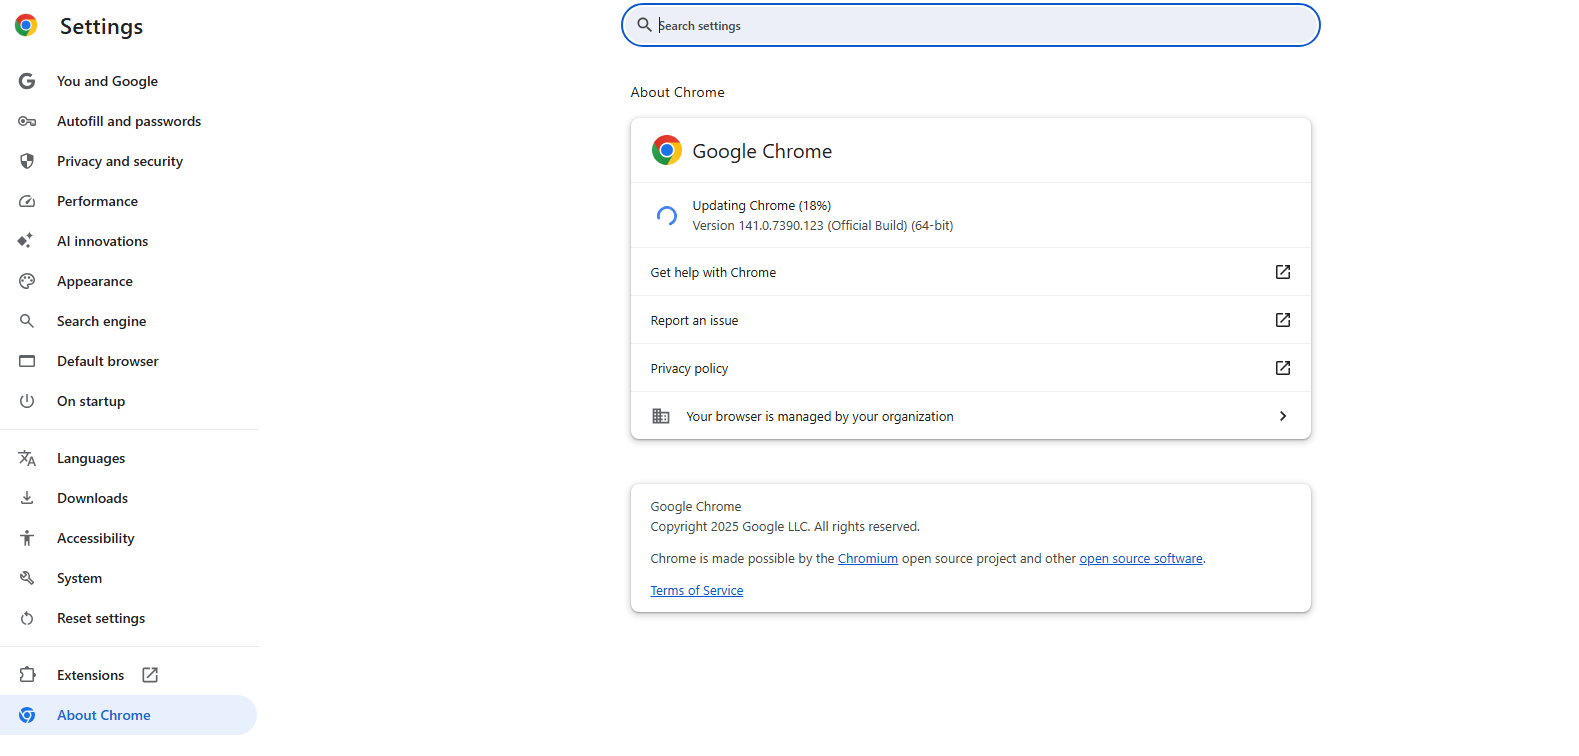Open Autofill and passwords section
The width and height of the screenshot is (1579, 756).
click(x=129, y=121)
